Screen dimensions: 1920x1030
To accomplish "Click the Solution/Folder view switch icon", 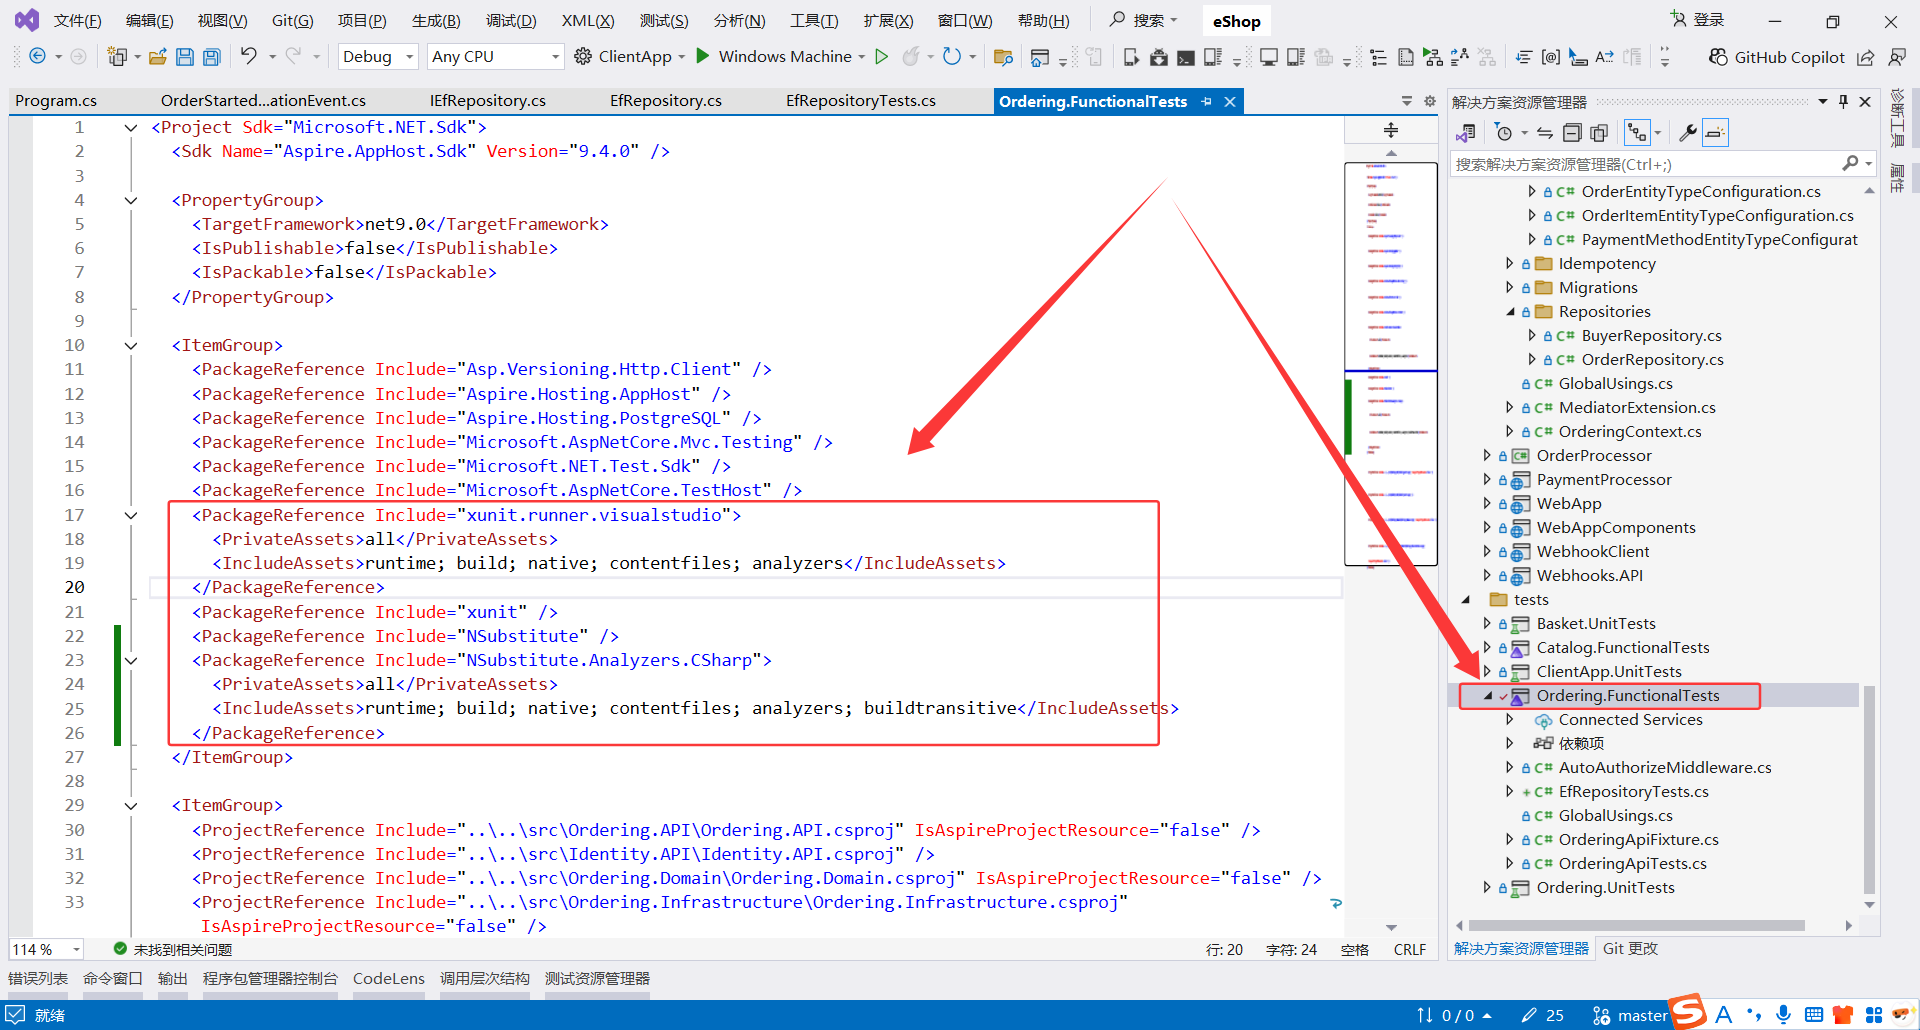I will tap(1466, 133).
